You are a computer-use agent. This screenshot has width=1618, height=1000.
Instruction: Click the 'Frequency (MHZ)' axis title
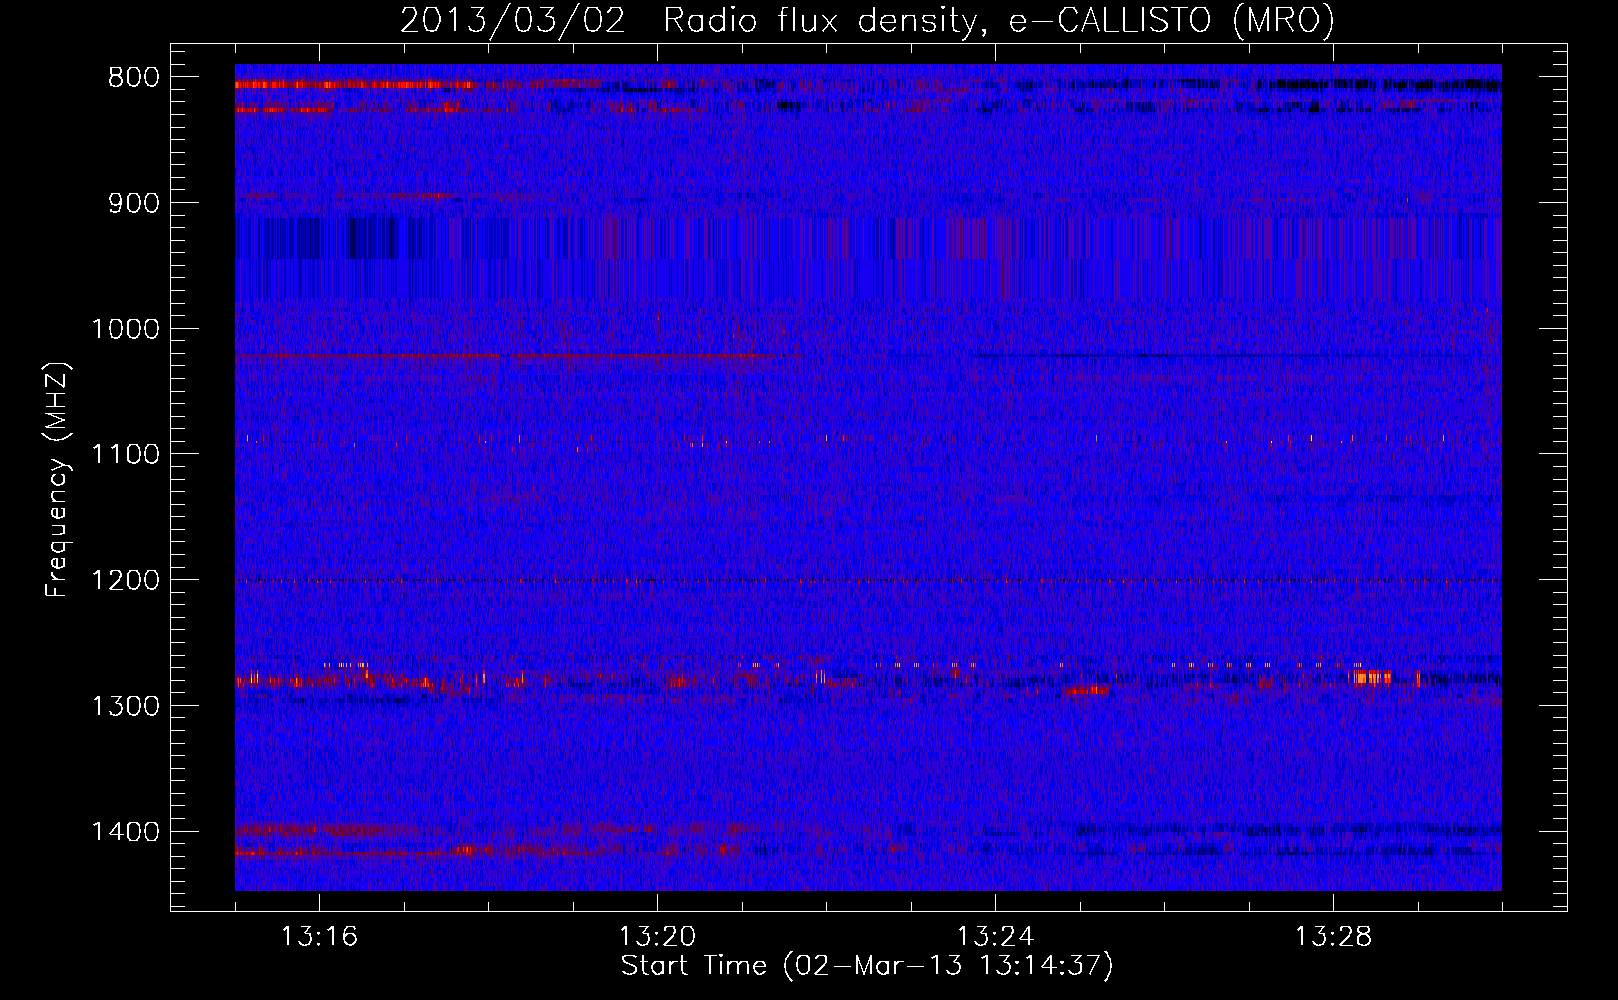58,479
